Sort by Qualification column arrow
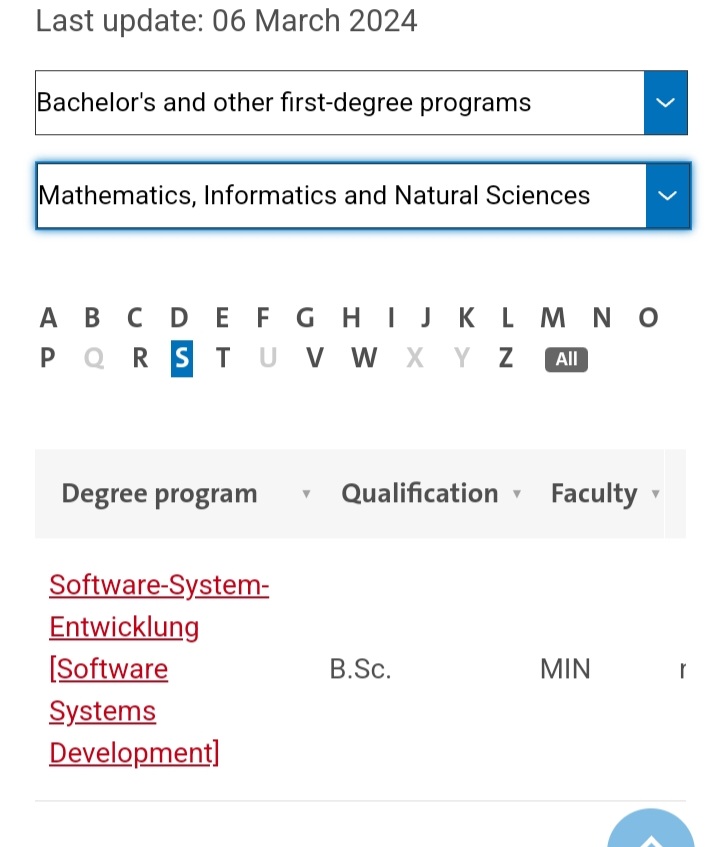The height and width of the screenshot is (847, 720). tap(517, 494)
